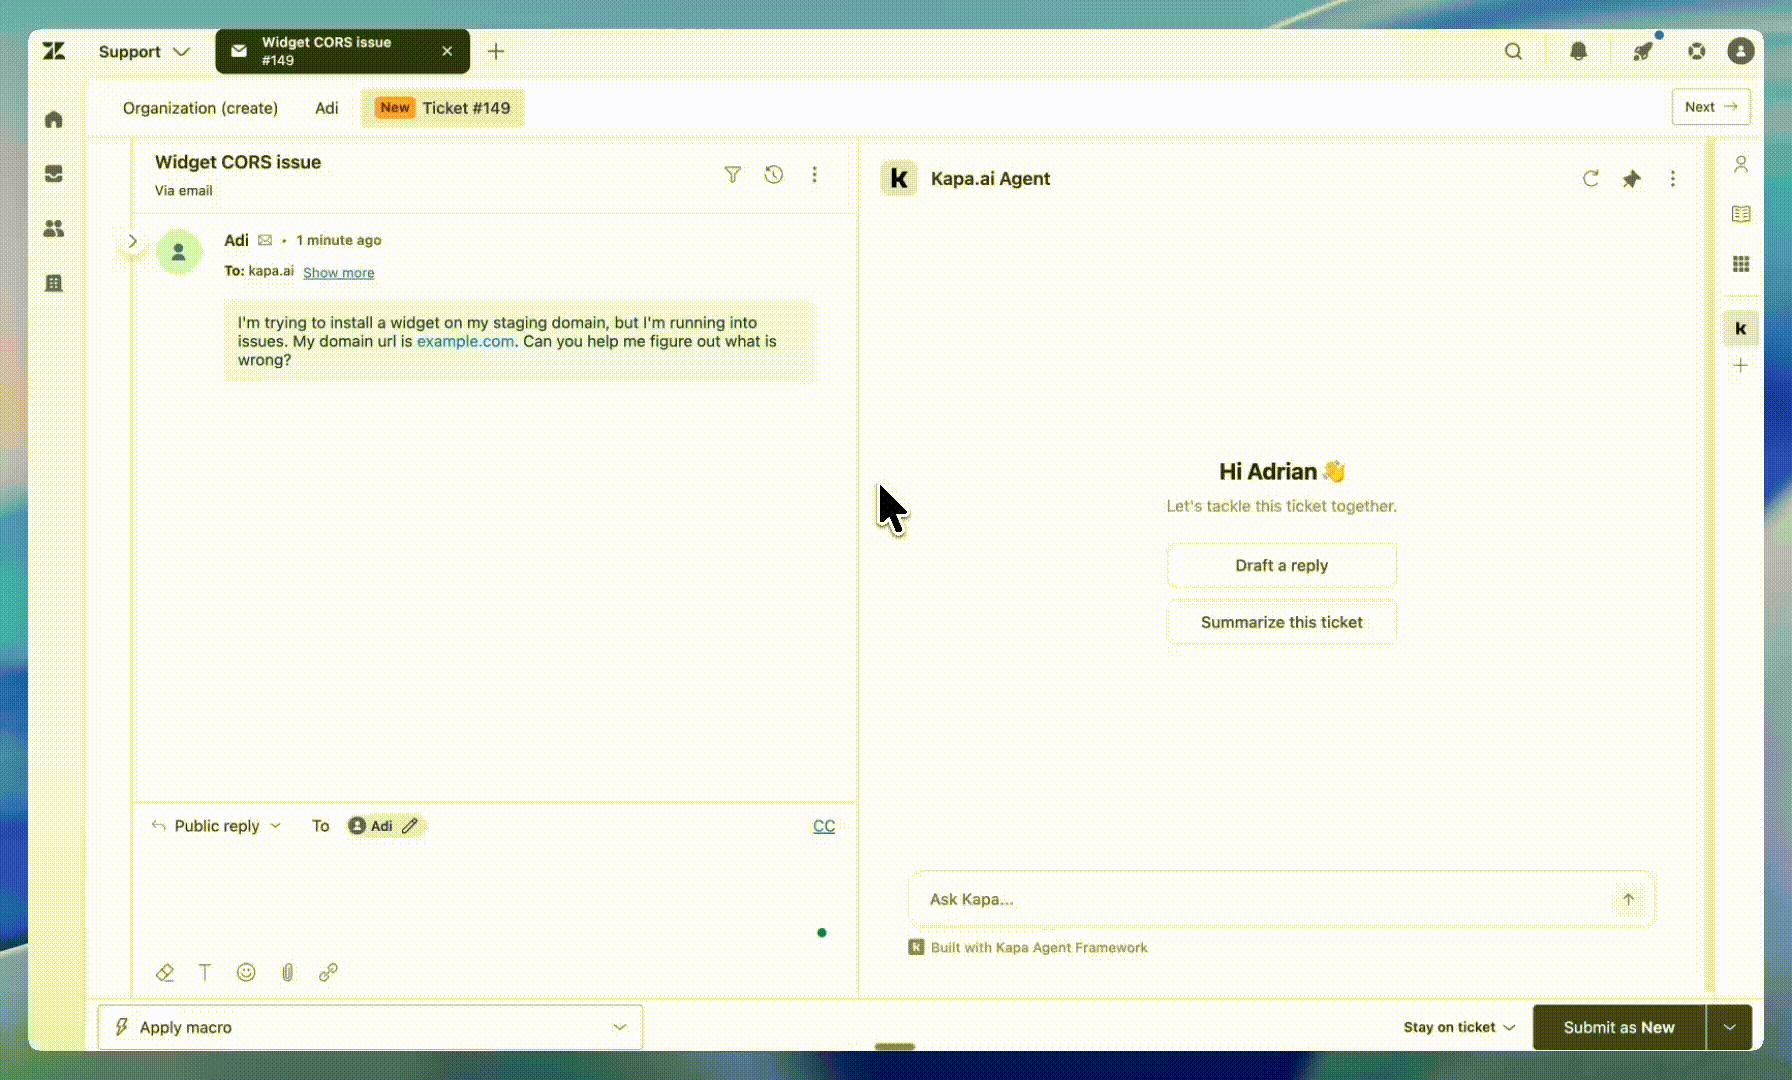Open the Organizations building icon in sidebar

[54, 283]
